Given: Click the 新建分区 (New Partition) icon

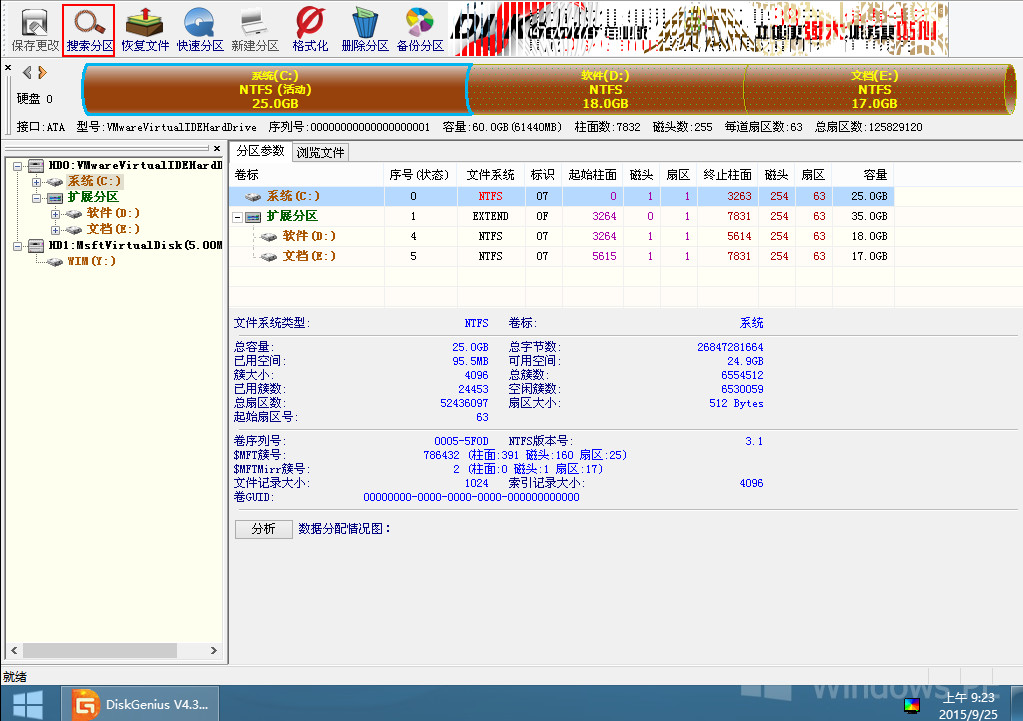Looking at the screenshot, I should tap(255, 29).
